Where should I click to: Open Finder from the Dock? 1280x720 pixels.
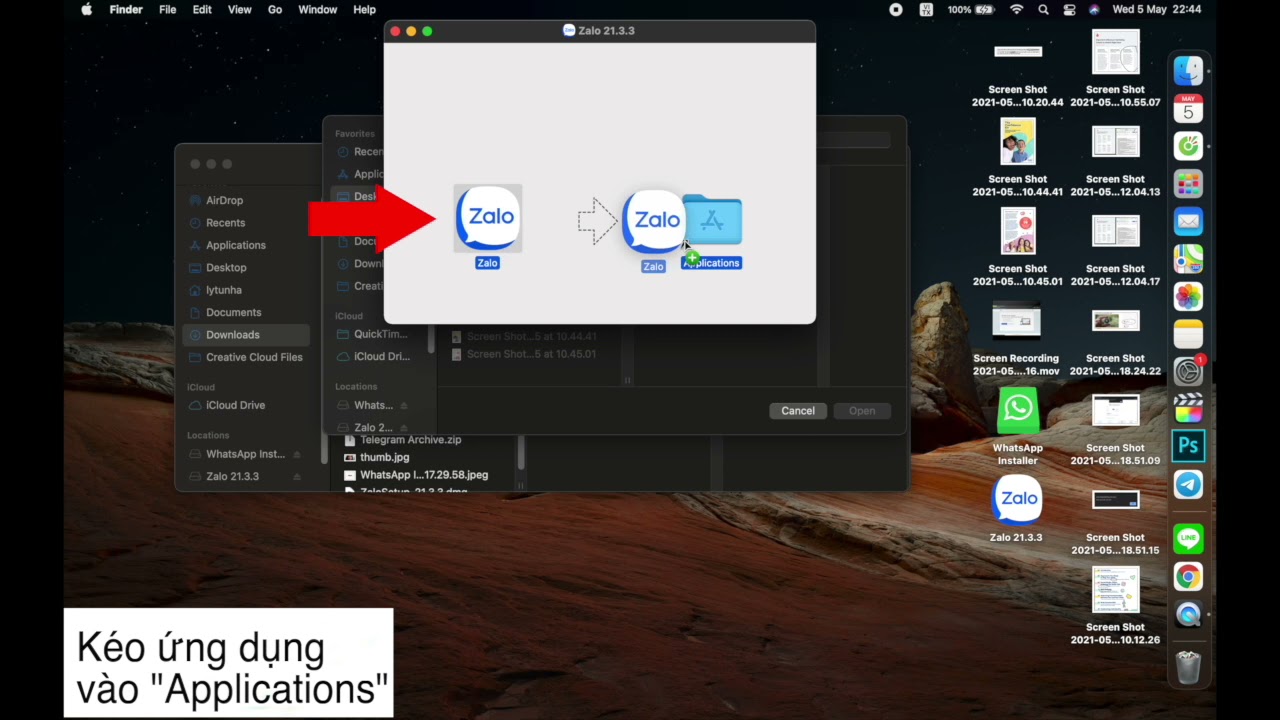click(x=1188, y=71)
